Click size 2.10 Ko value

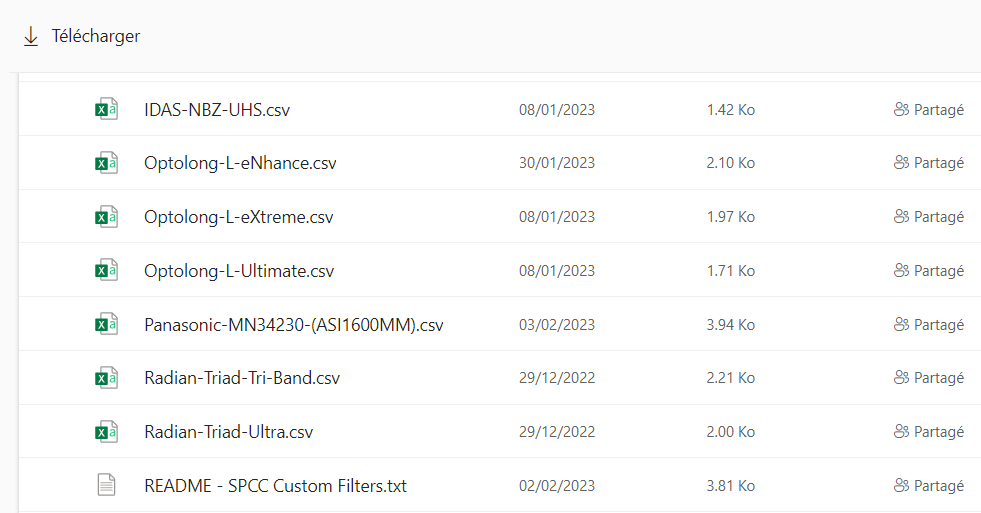point(731,163)
